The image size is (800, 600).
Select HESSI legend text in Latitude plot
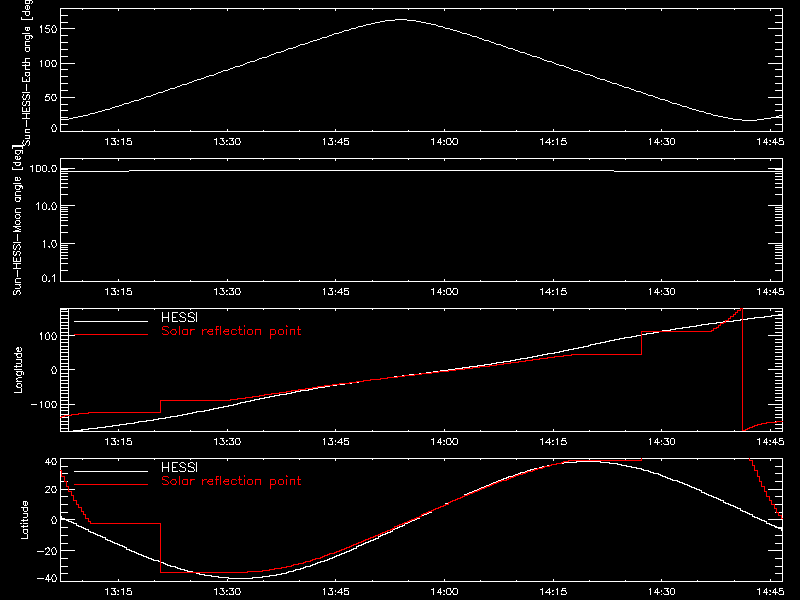point(179,467)
